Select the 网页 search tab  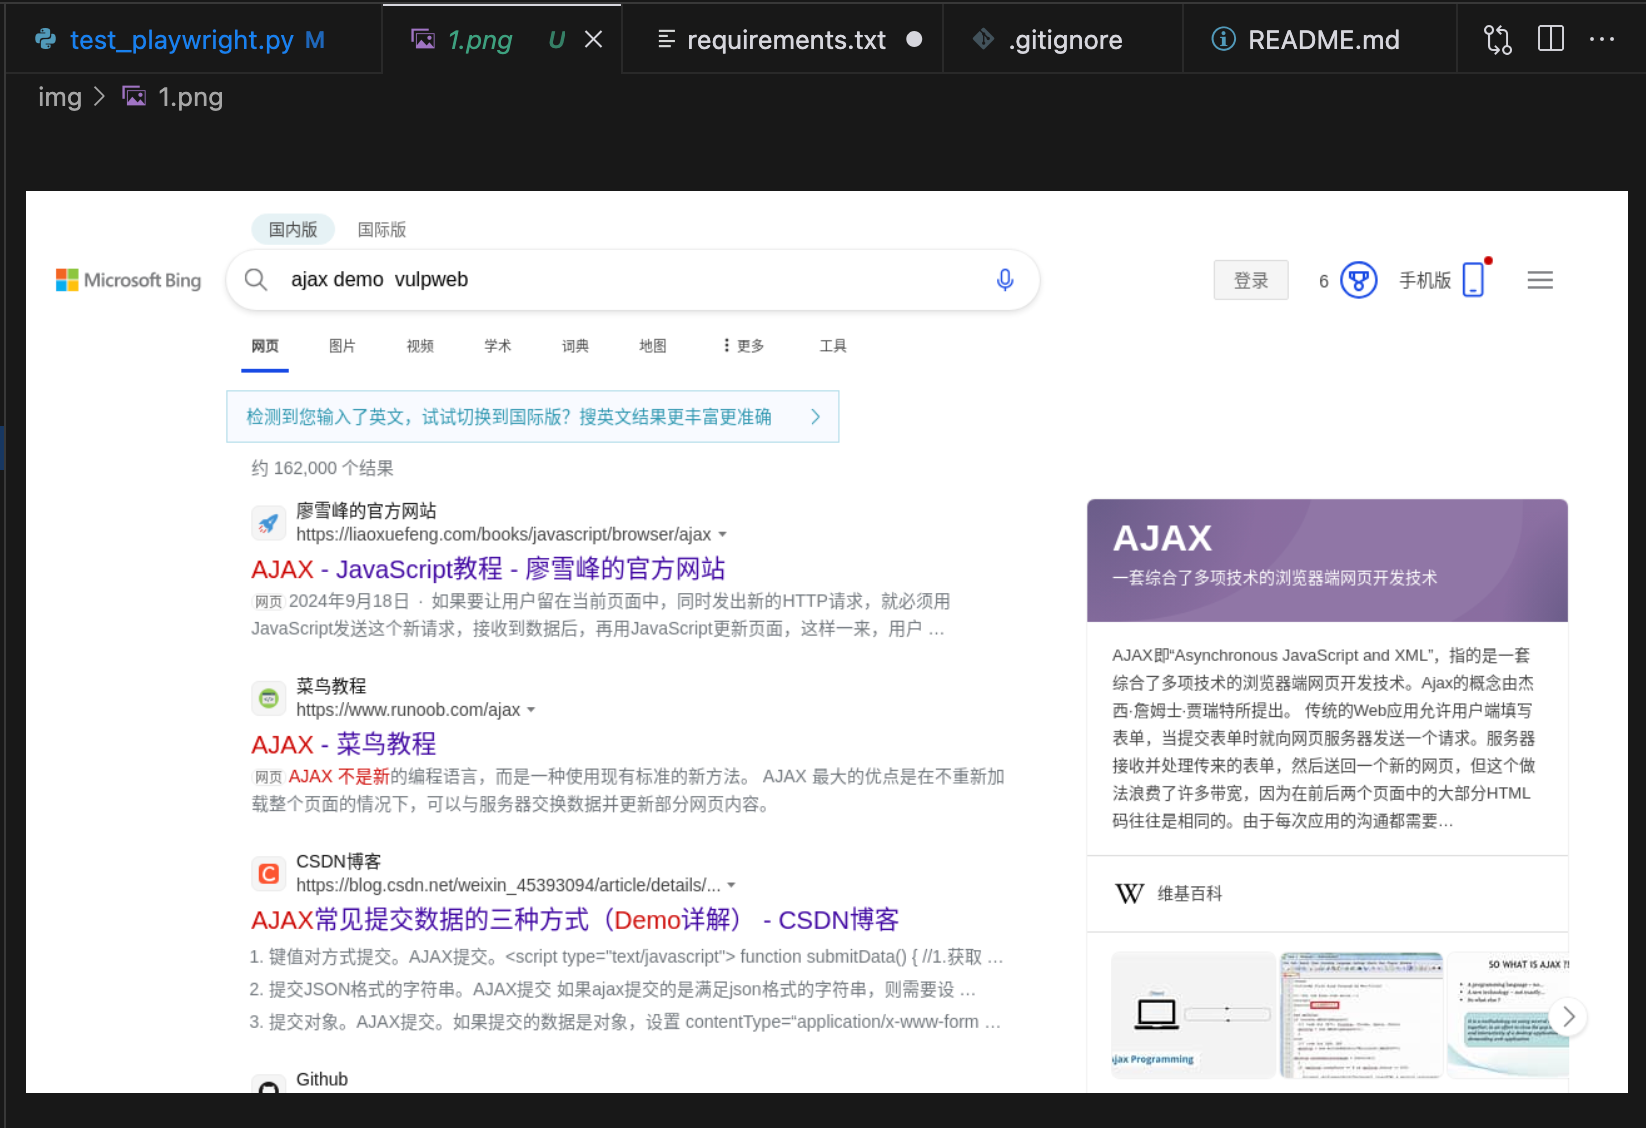(x=265, y=346)
